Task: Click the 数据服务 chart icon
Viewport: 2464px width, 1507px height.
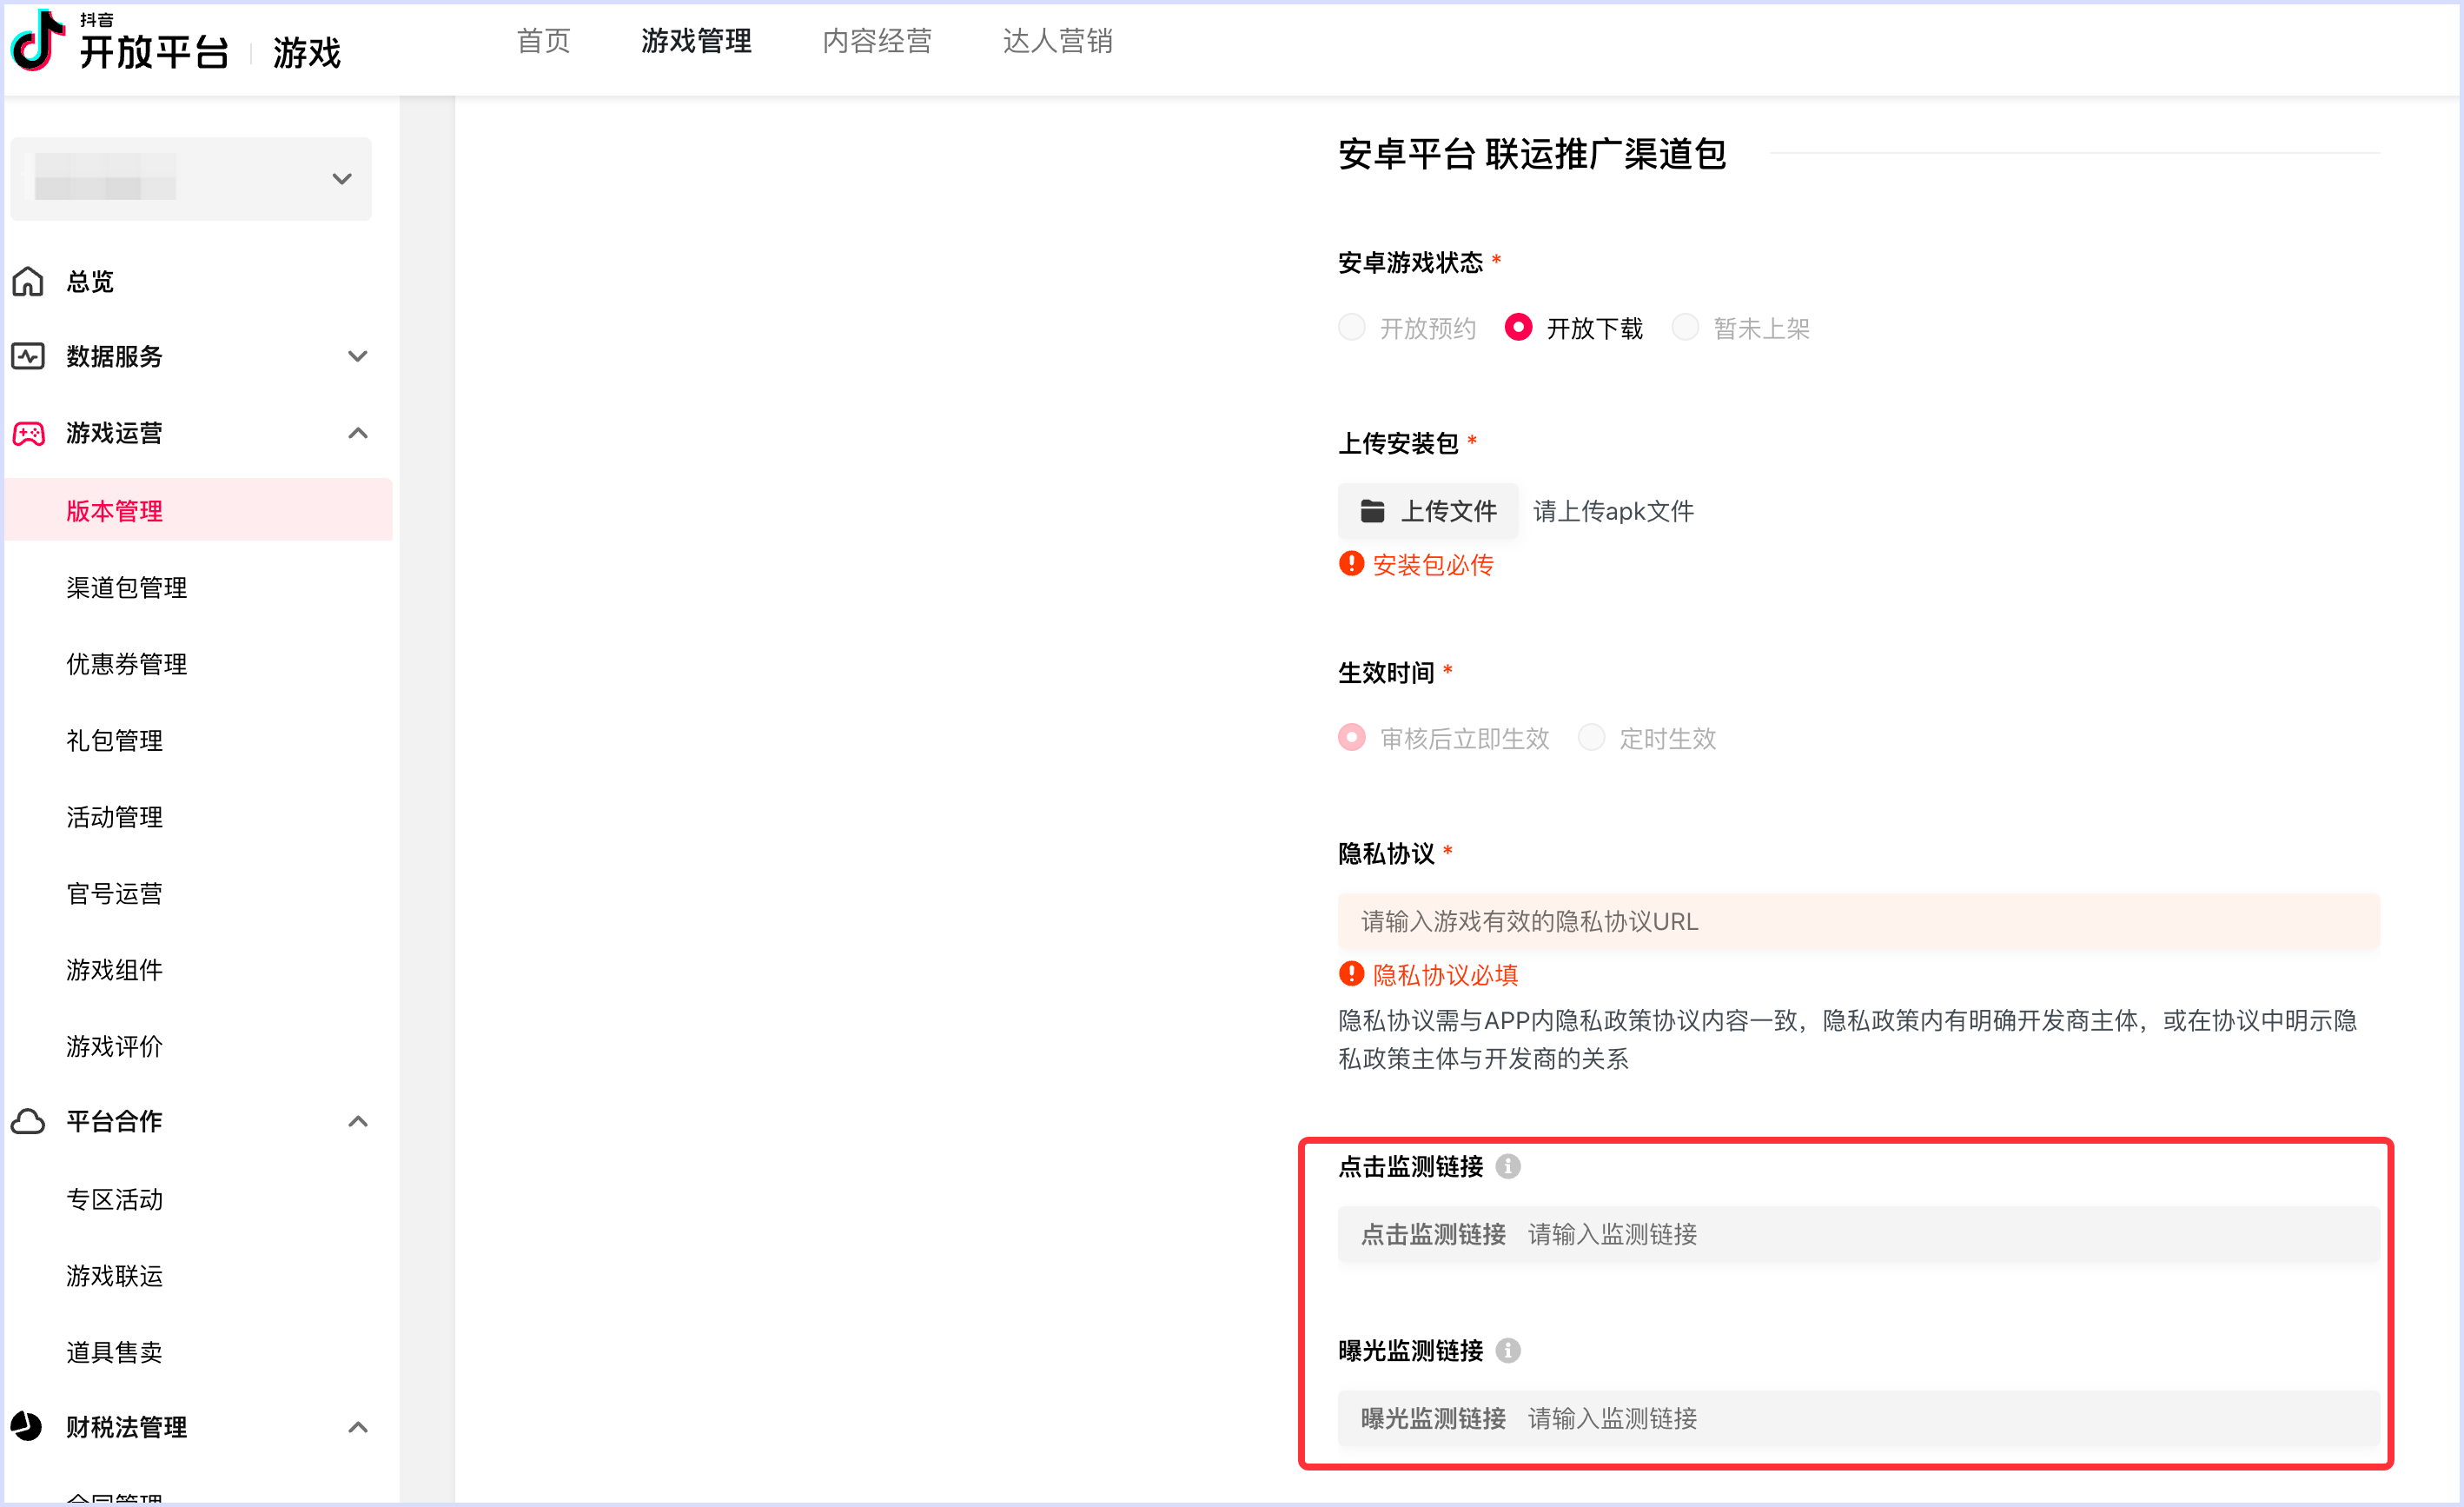Action: click(x=28, y=357)
